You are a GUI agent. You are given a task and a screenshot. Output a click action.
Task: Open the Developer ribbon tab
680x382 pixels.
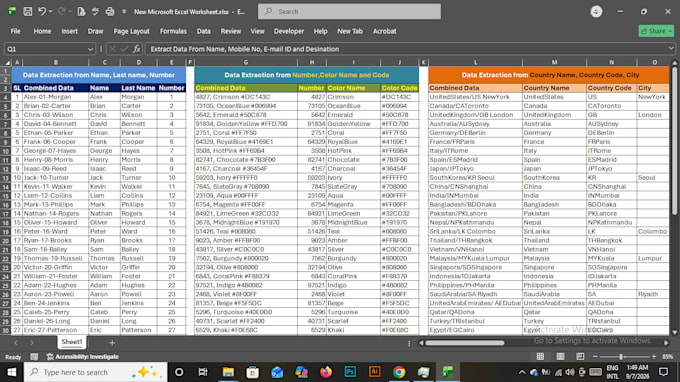point(289,31)
